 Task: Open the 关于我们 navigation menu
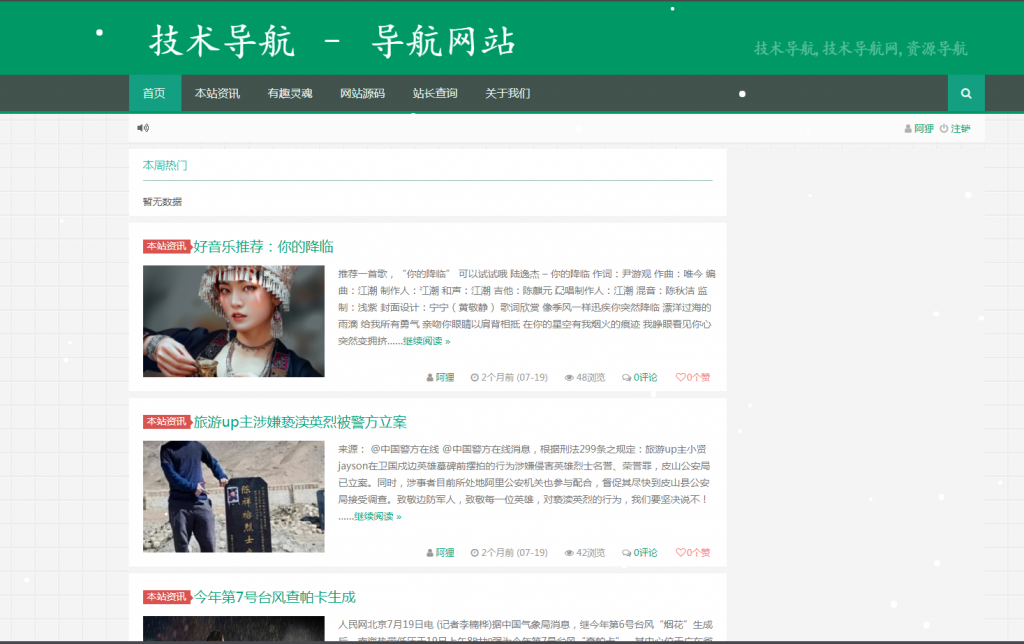(x=507, y=93)
